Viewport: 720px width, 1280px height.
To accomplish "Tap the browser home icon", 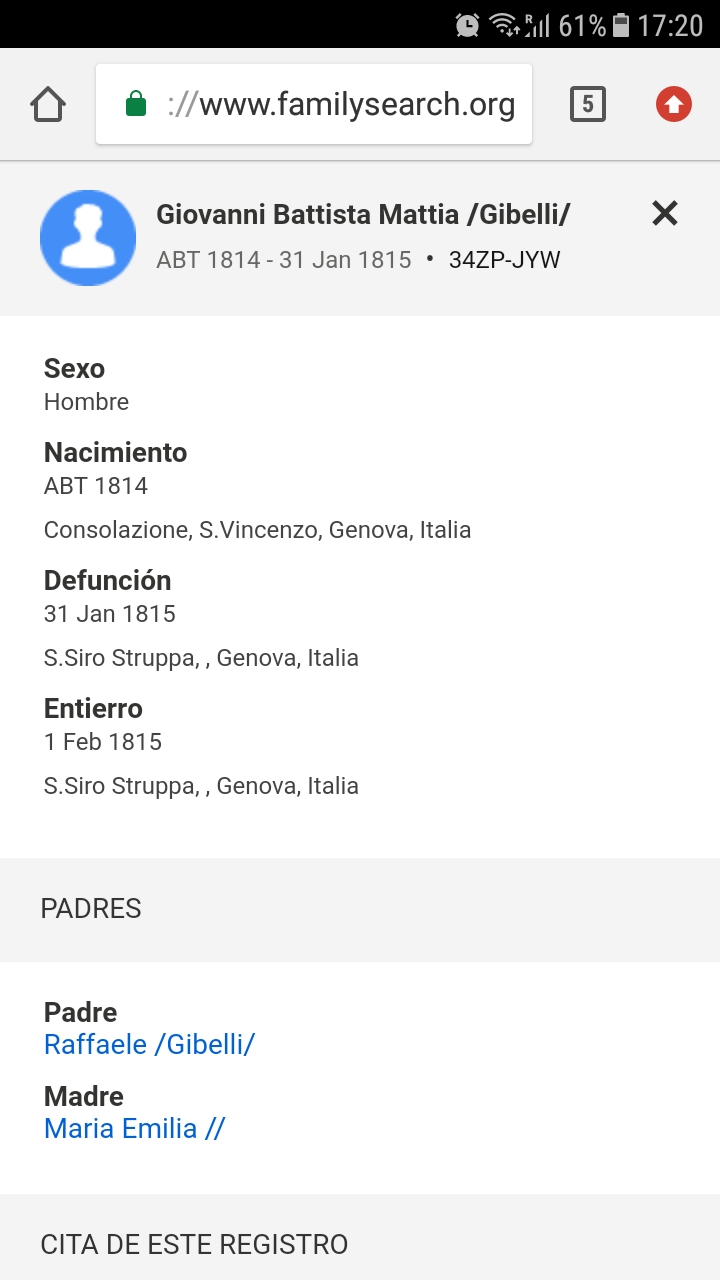I will coord(48,104).
